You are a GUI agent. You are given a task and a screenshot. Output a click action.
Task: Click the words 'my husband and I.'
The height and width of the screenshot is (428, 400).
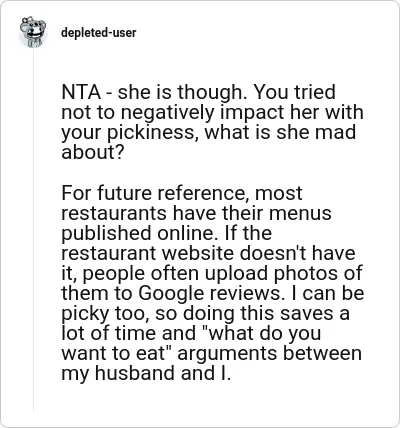coord(146,373)
